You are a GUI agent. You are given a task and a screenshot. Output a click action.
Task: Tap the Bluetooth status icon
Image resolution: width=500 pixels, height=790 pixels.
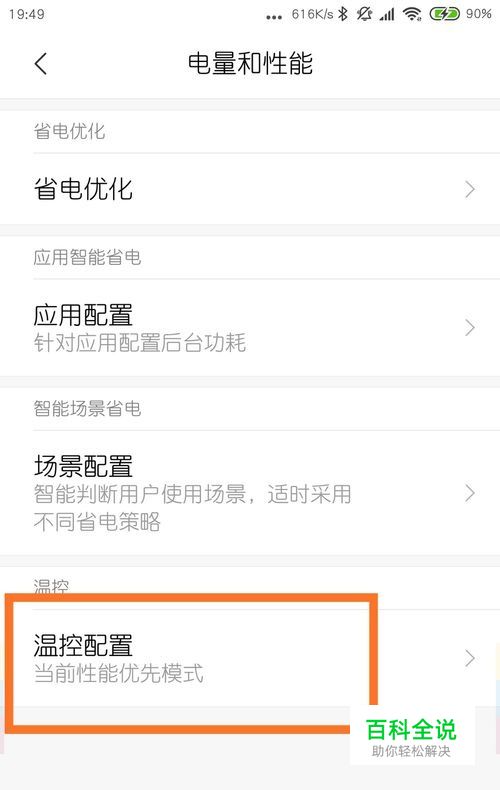point(343,14)
